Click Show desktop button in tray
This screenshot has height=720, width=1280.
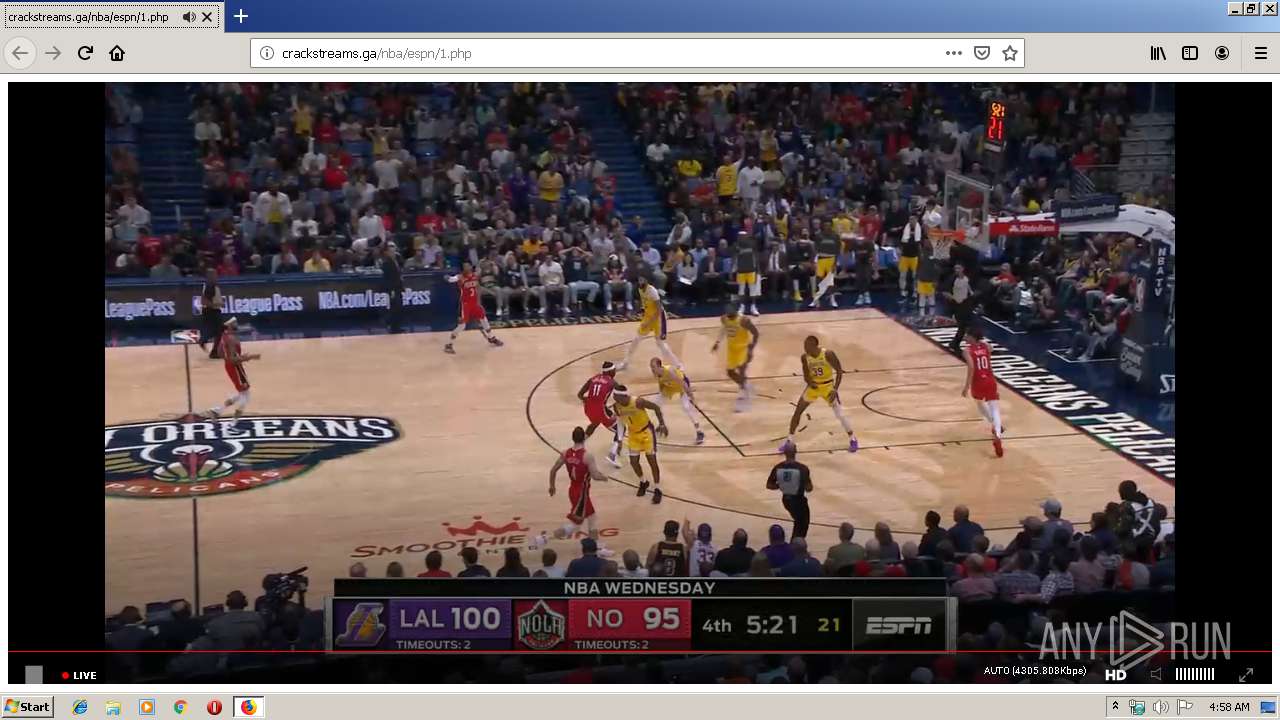coord(1268,707)
